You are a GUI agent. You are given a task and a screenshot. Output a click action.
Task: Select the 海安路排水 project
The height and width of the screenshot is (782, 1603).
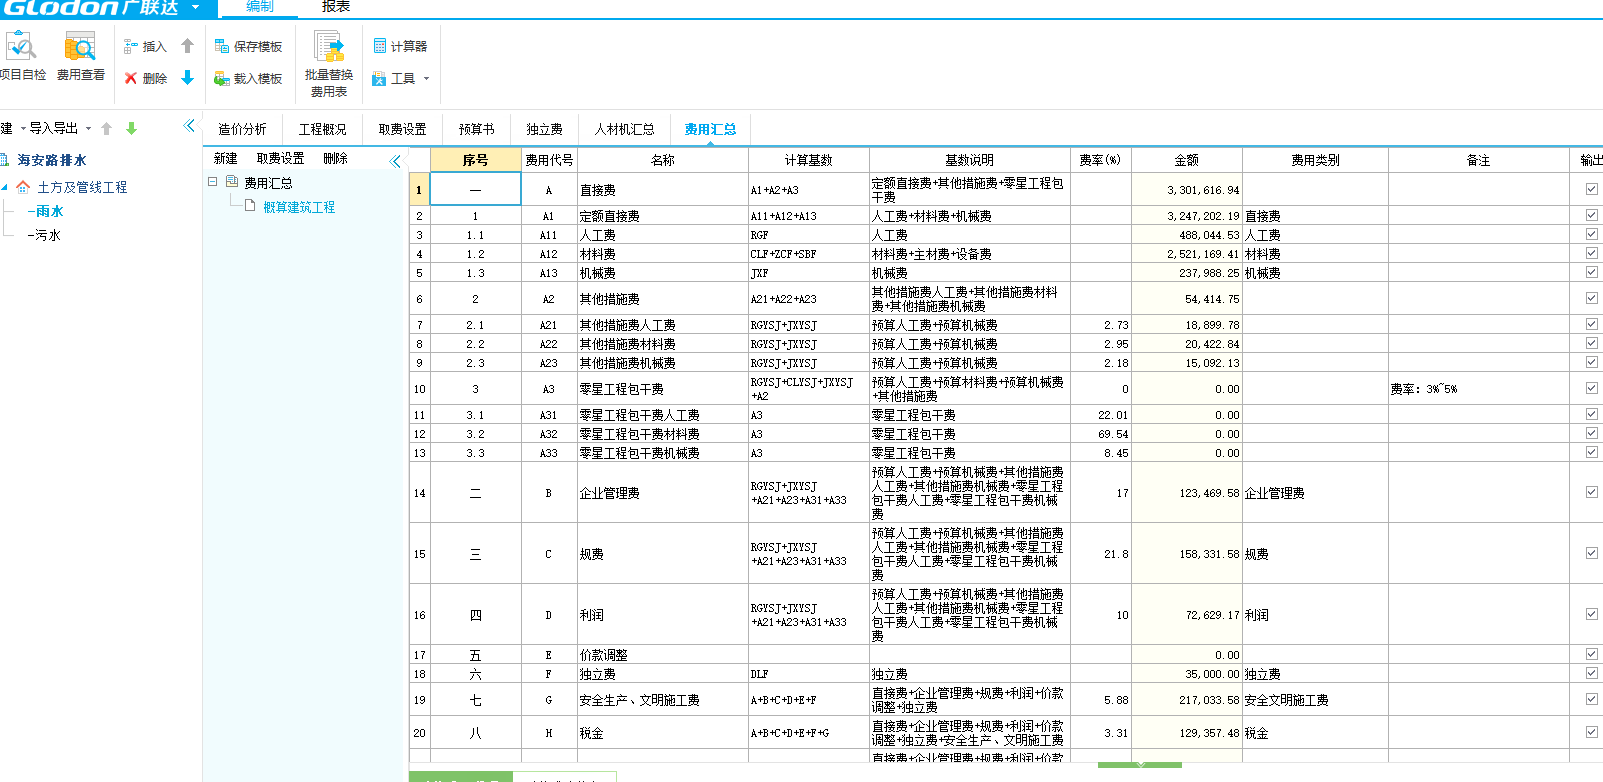[52, 160]
